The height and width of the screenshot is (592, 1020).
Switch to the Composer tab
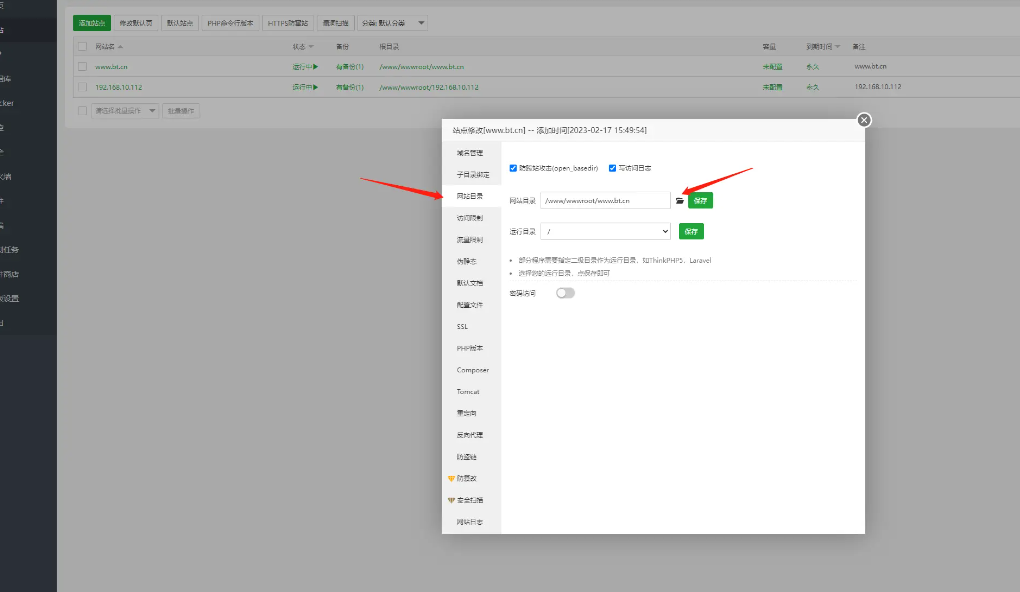(473, 370)
